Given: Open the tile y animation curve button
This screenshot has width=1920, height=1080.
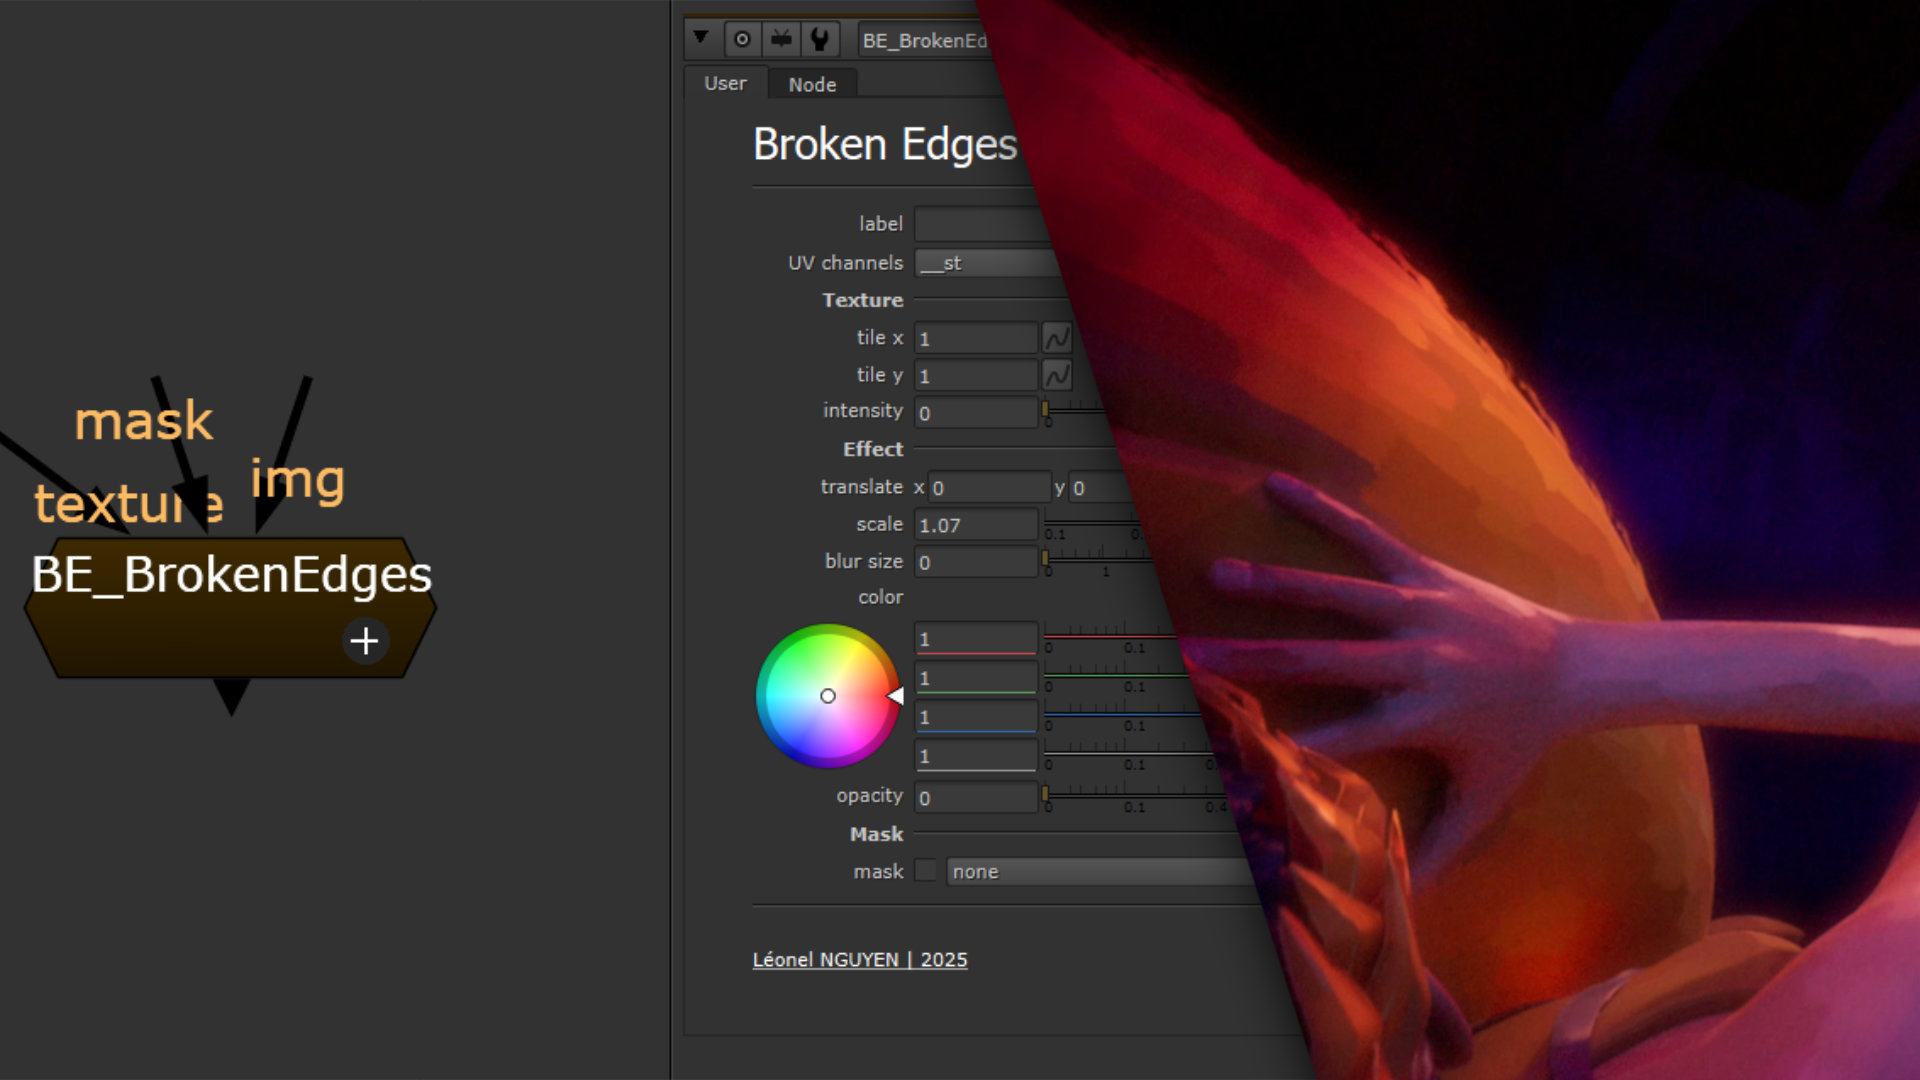Looking at the screenshot, I should [1056, 375].
